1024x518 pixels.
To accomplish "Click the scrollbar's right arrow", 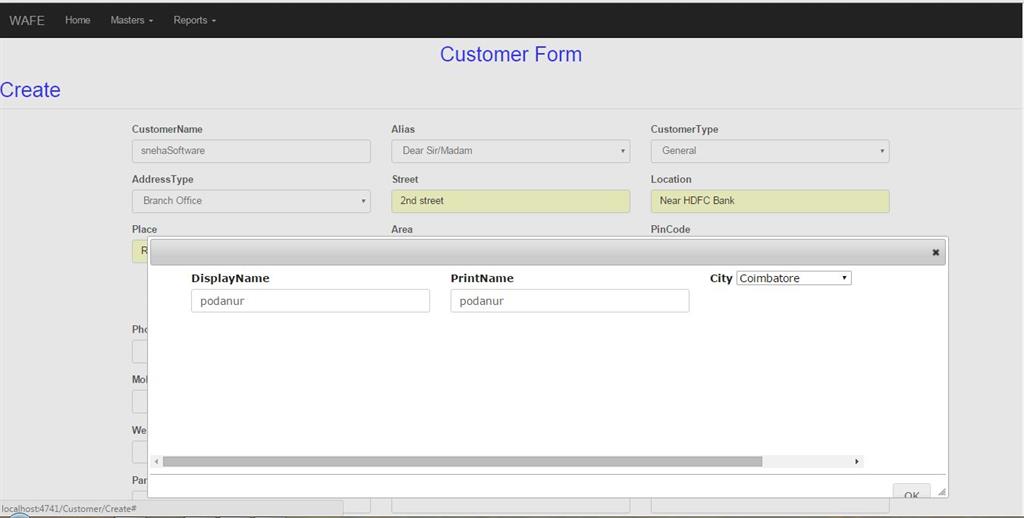I will (x=856, y=462).
